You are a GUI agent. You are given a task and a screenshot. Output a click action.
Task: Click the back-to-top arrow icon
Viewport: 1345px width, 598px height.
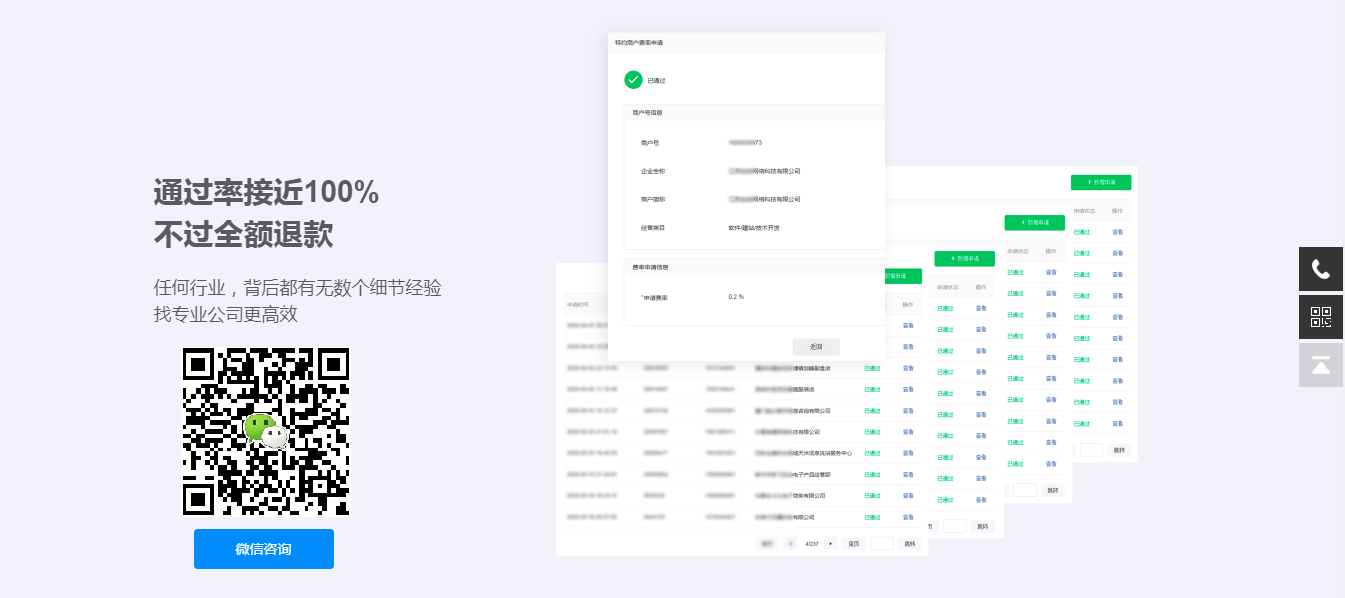click(x=1321, y=365)
